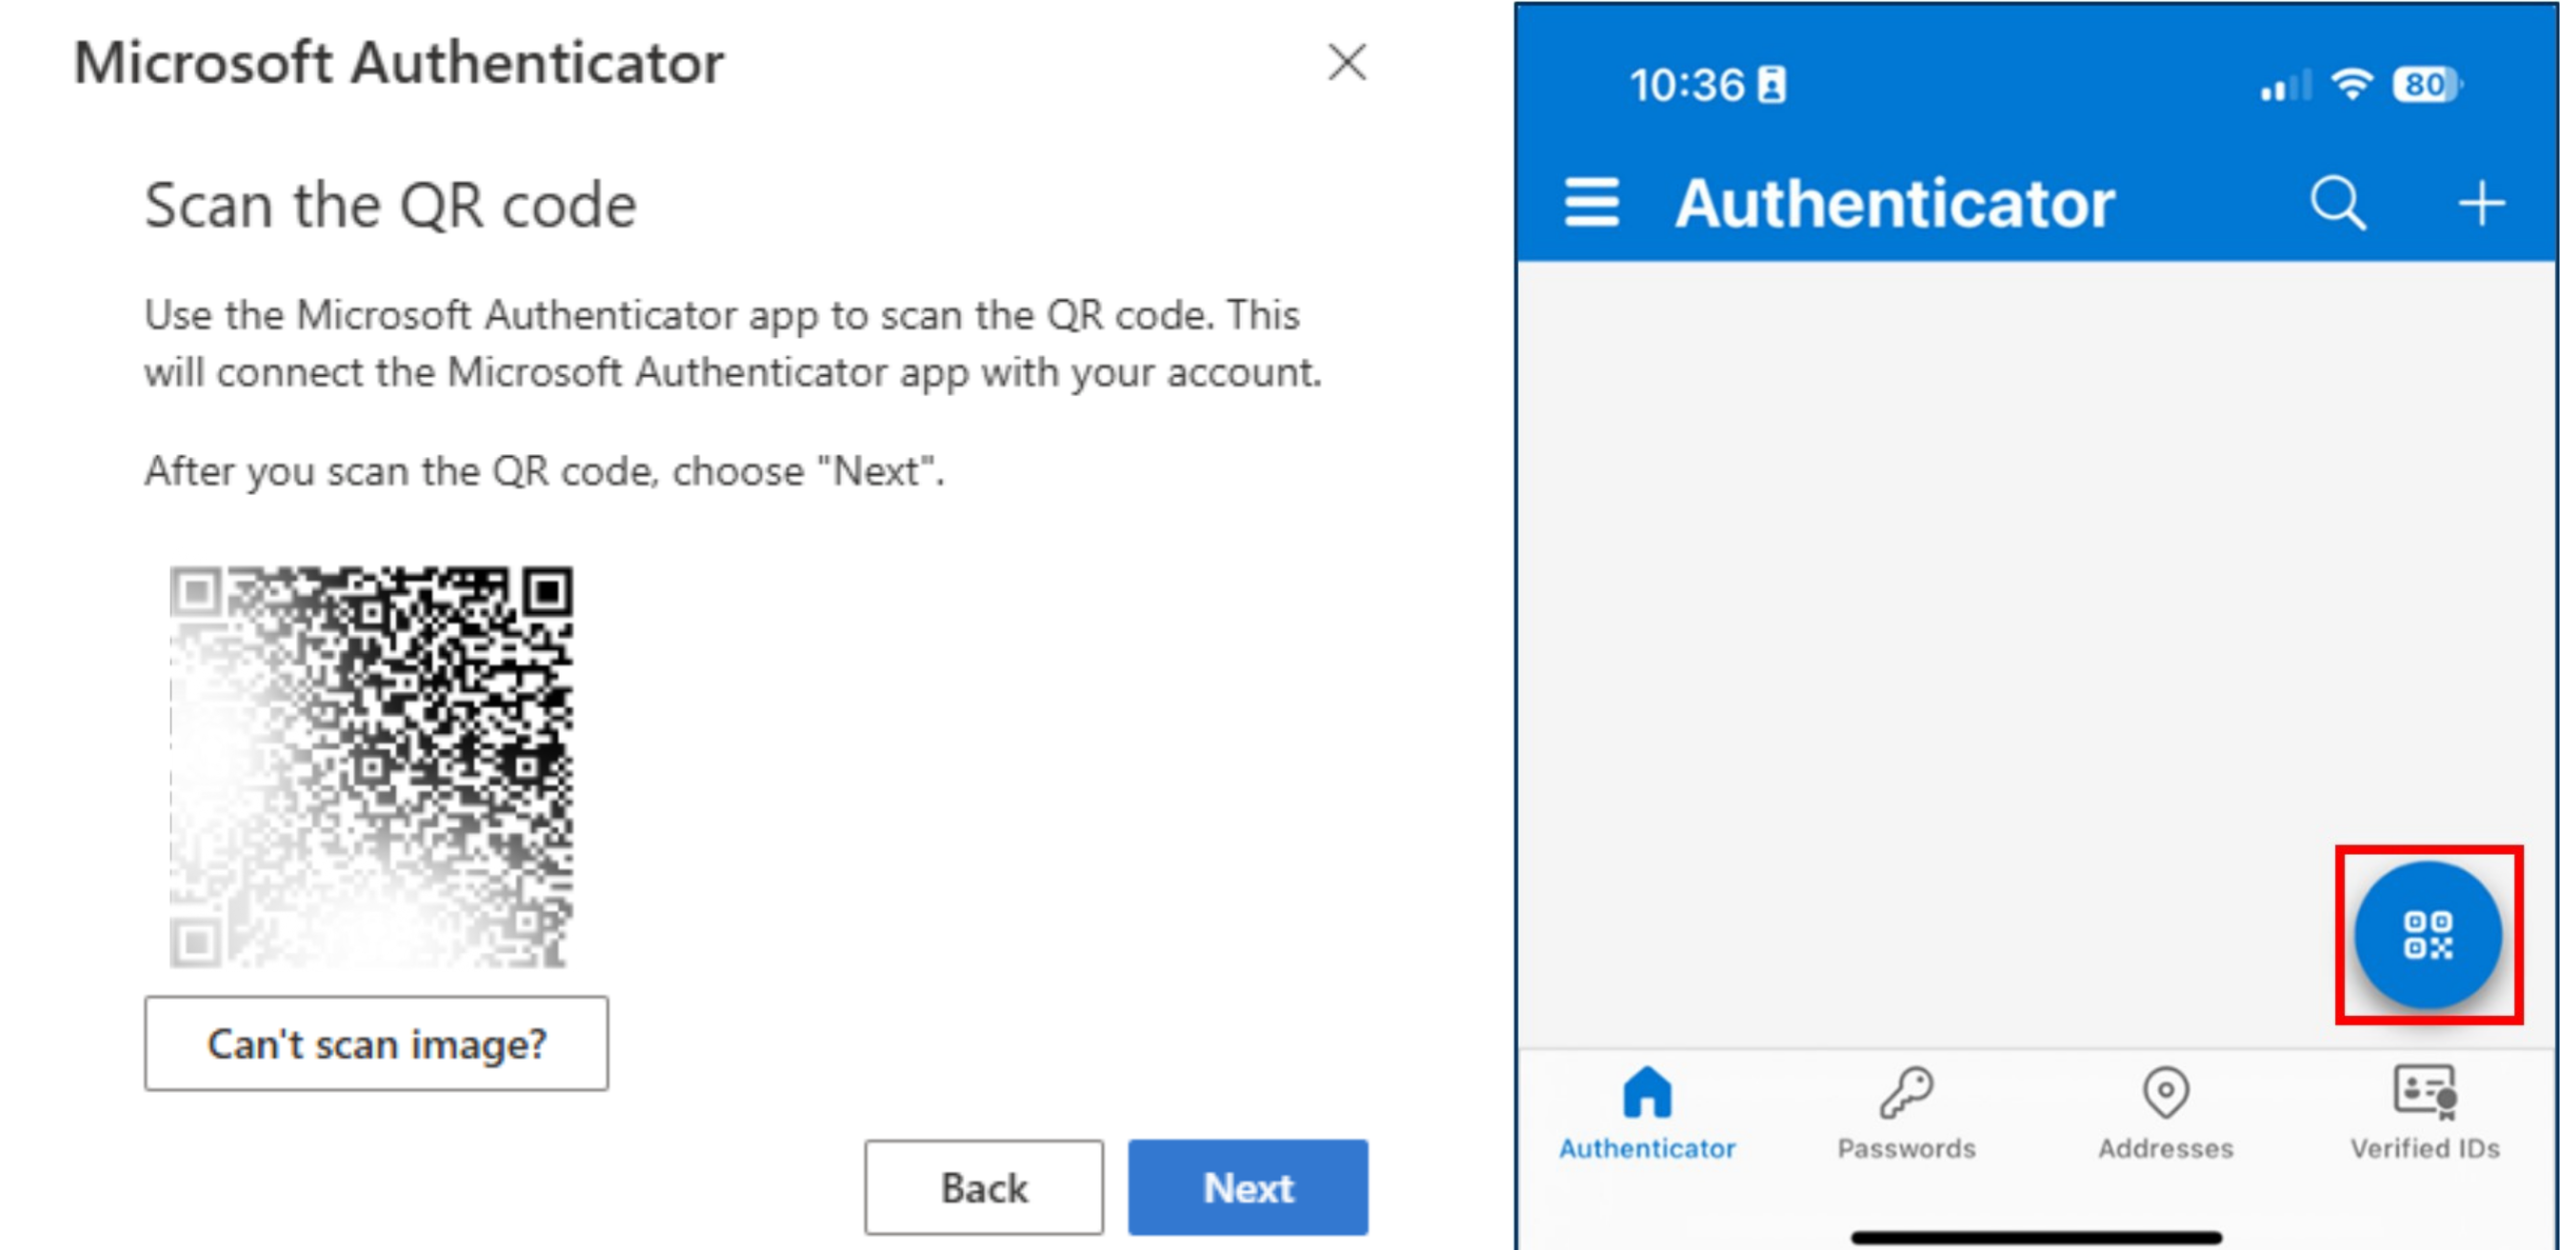Open the hamburger menu in Authenticator
This screenshot has height=1250, width=2560.
coord(1591,203)
